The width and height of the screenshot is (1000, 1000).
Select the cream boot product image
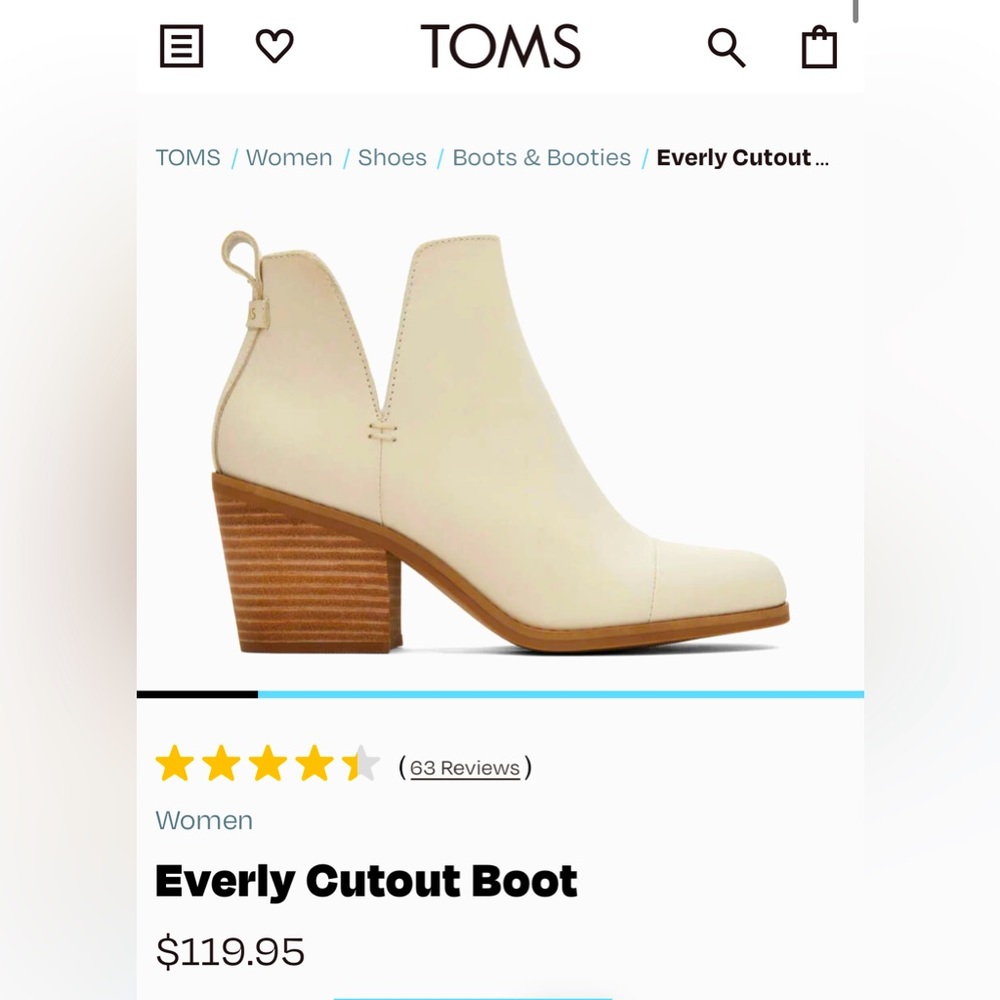500,440
